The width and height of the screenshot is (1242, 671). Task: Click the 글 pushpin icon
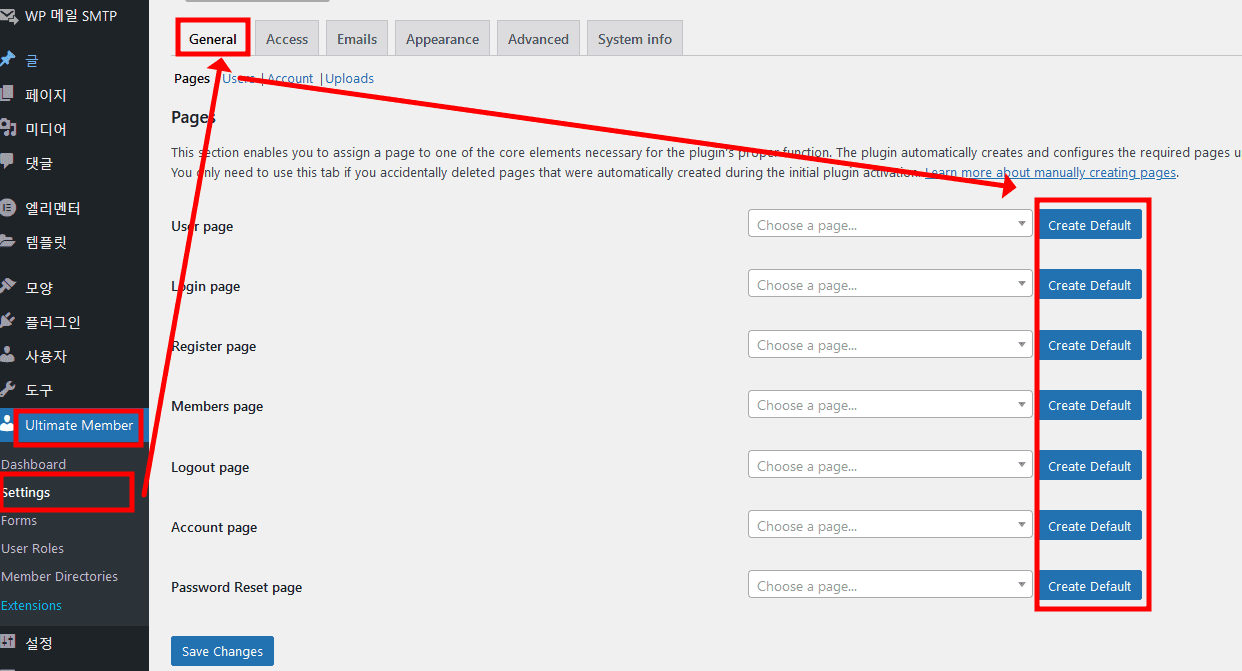click(x=7, y=60)
